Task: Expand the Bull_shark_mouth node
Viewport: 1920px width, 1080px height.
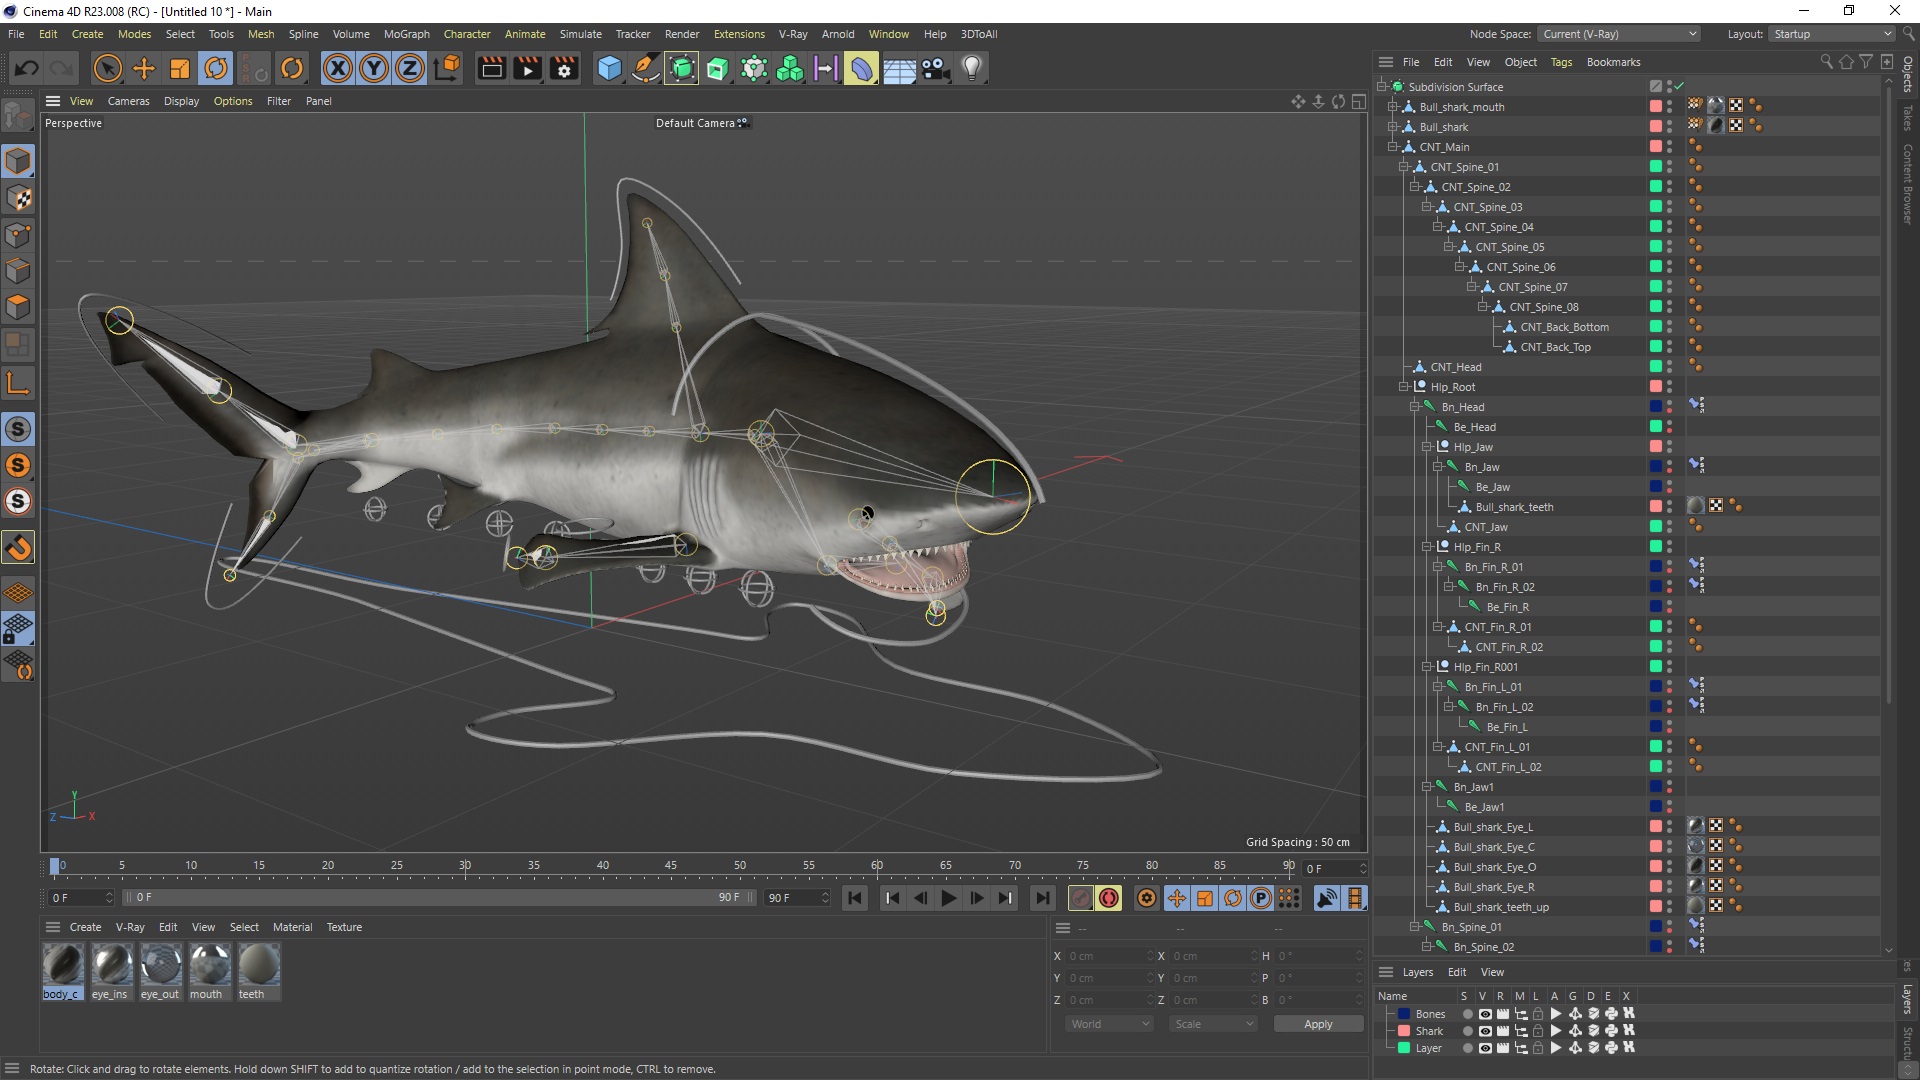Action: click(1392, 107)
